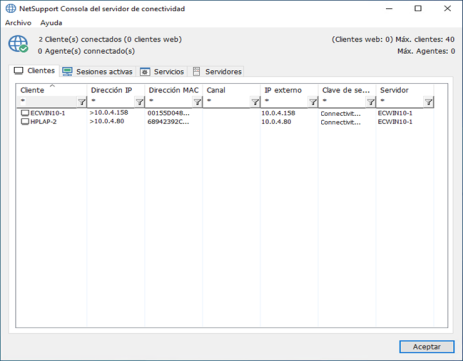Open filter icon for IP externo column
Viewport: 463px width, 361px height.
(x=313, y=102)
